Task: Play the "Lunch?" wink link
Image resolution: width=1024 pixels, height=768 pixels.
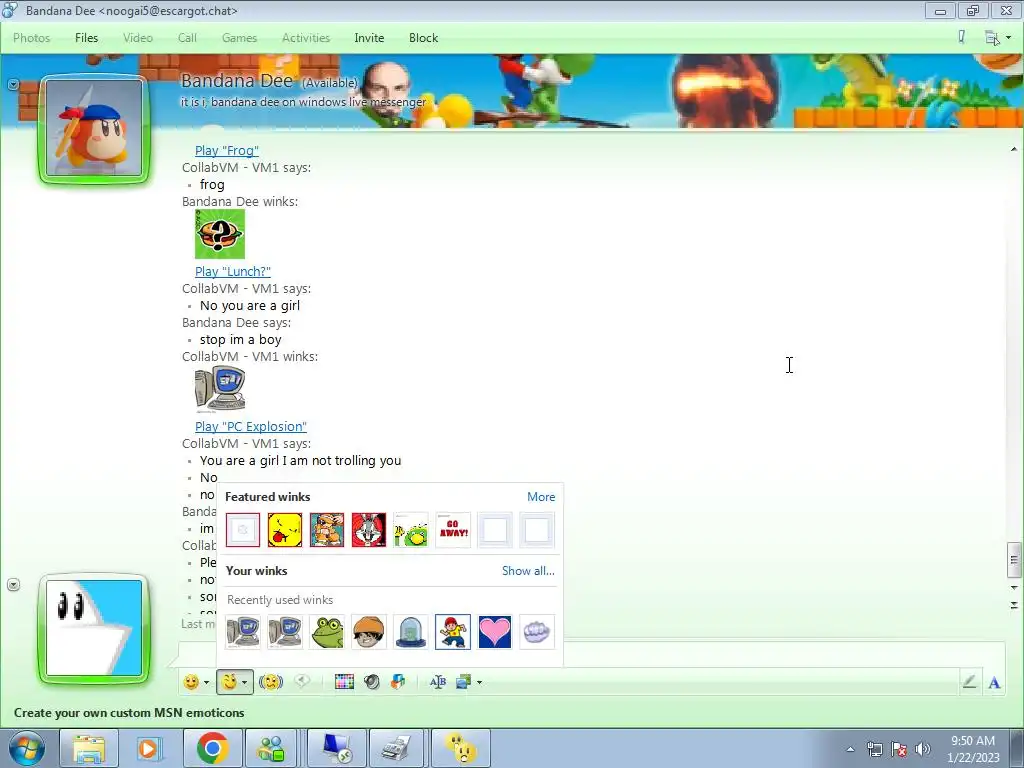Action: pyautogui.click(x=232, y=272)
